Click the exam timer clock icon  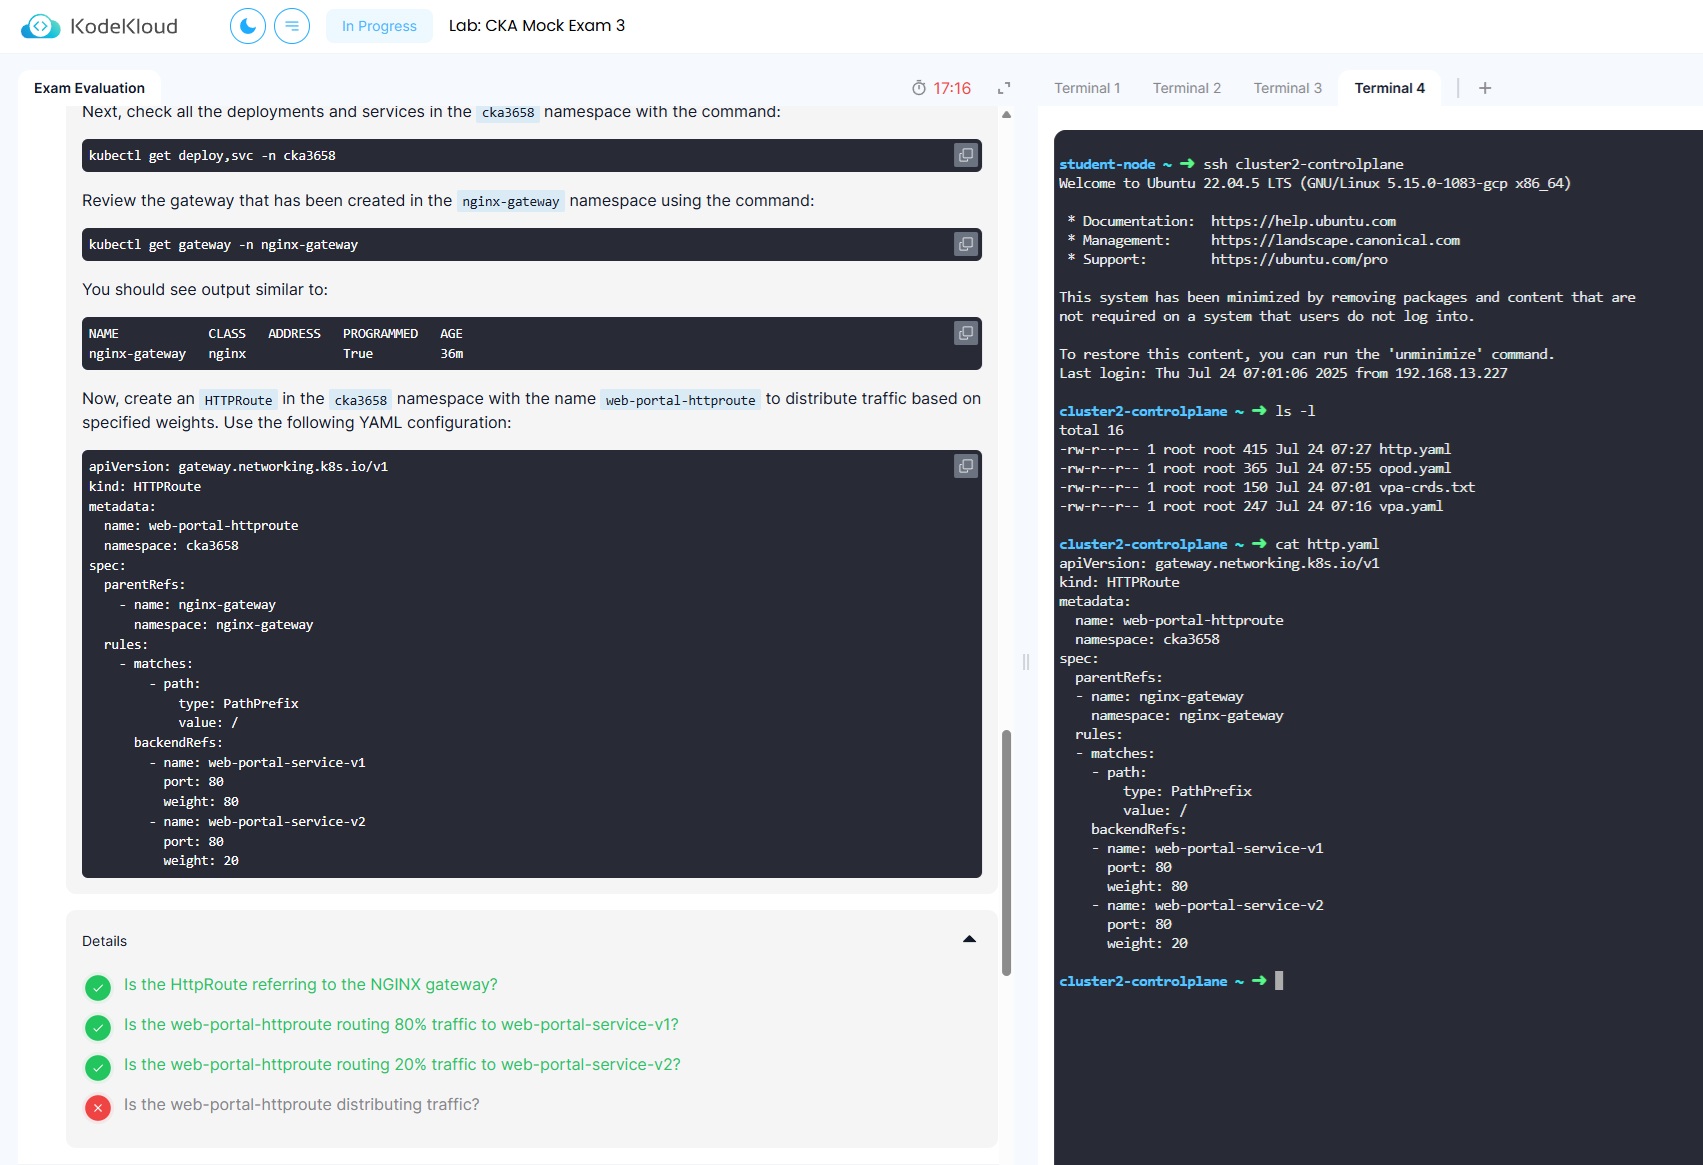tap(919, 88)
